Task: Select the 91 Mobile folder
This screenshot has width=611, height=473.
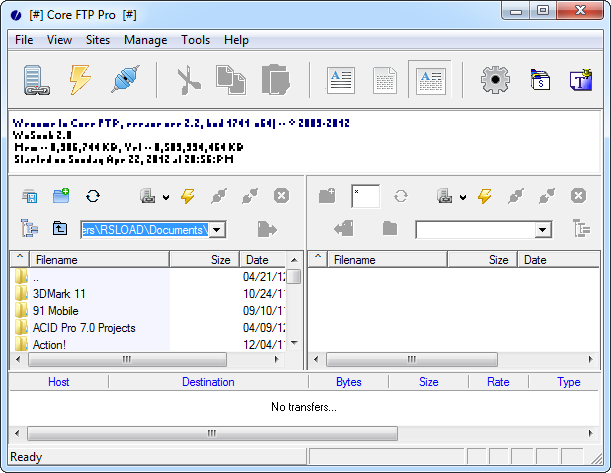Action: 55,311
